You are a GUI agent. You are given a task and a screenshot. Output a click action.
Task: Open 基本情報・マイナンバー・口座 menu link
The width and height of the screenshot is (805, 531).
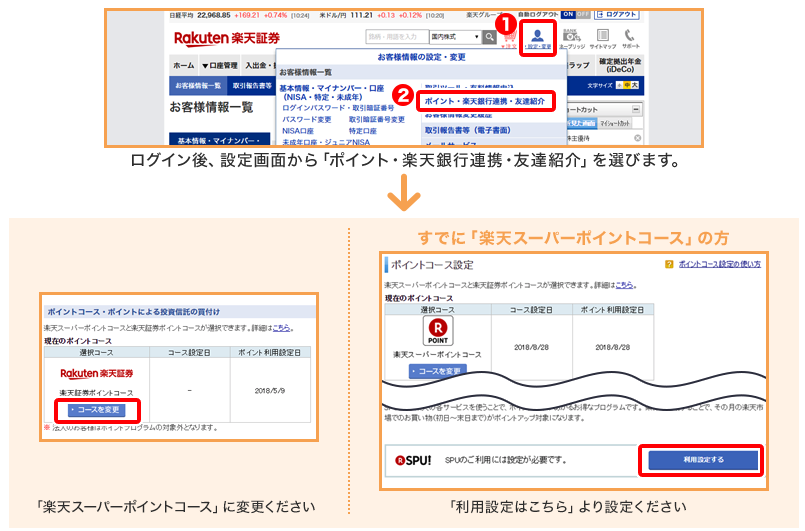[332, 92]
